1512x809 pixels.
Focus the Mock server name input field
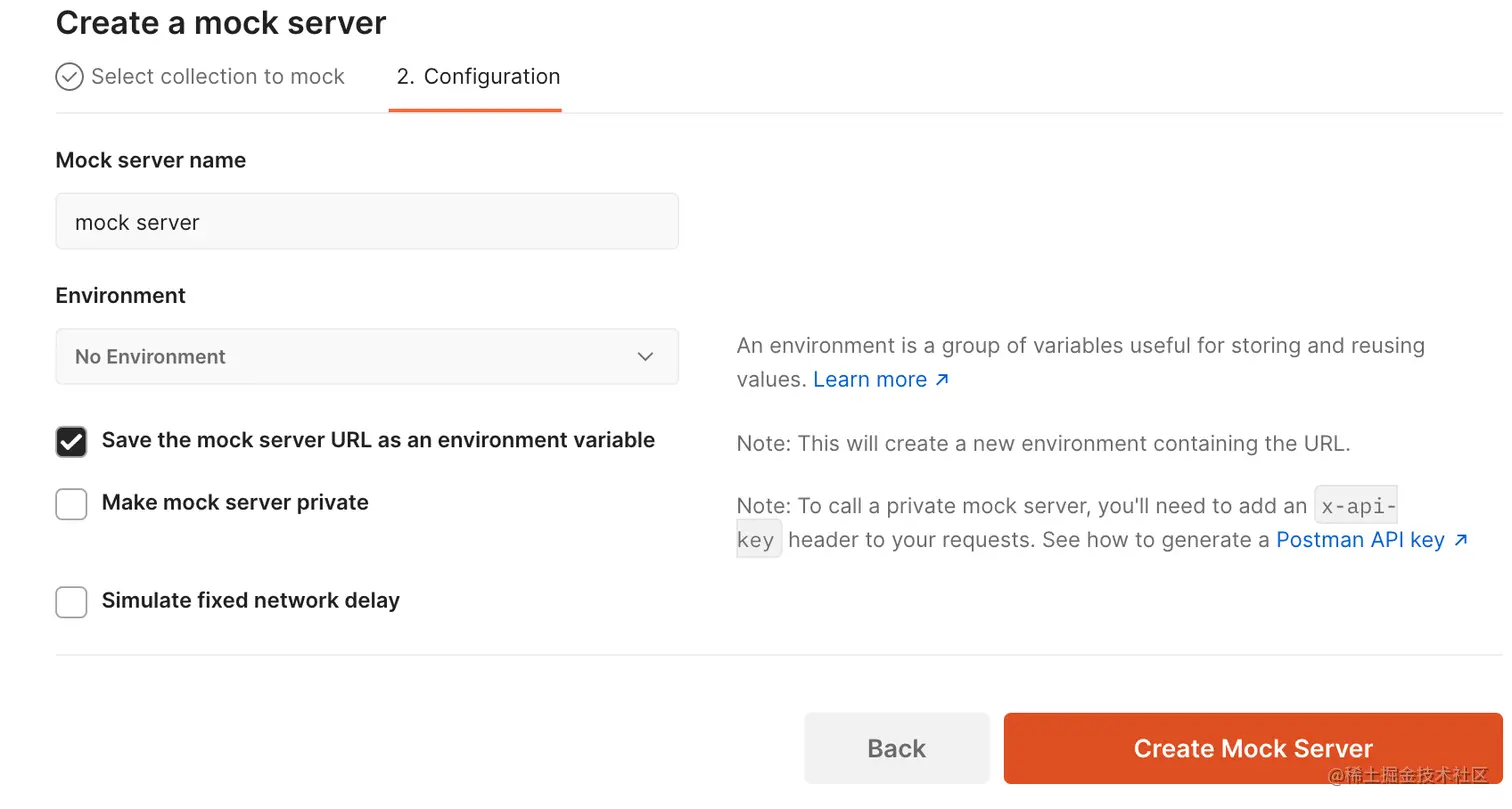pyautogui.click(x=366, y=222)
